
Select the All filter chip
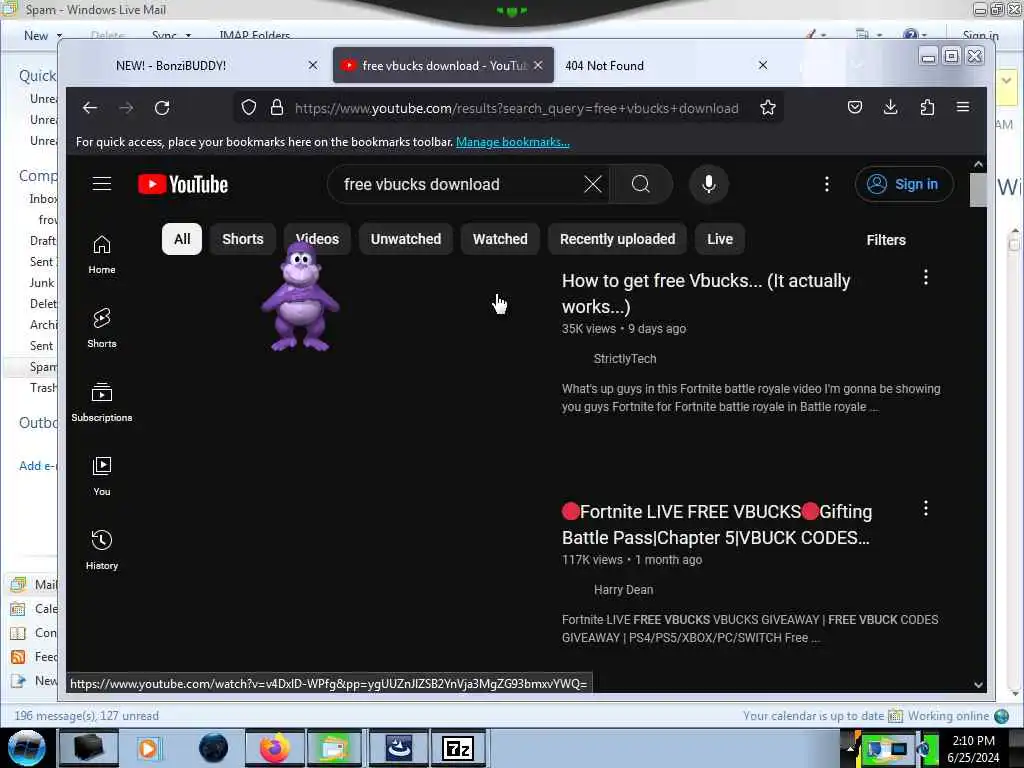[182, 239]
